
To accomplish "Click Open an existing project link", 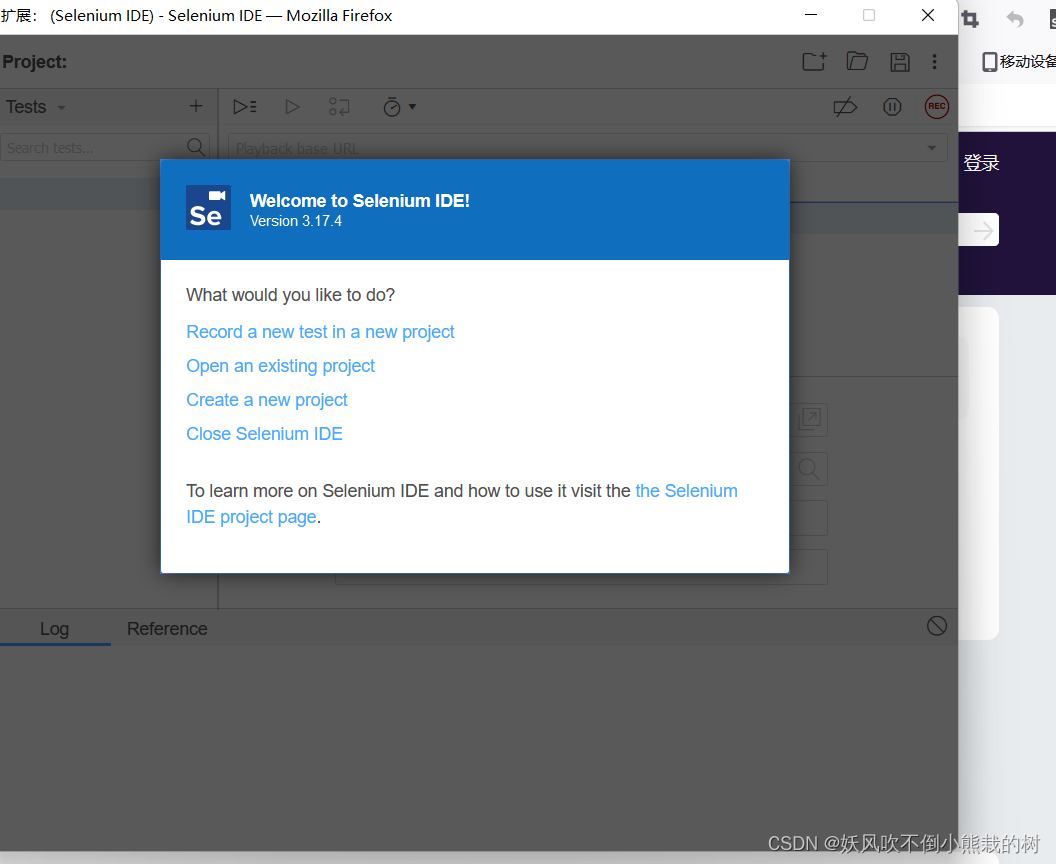I will pyautogui.click(x=281, y=366).
